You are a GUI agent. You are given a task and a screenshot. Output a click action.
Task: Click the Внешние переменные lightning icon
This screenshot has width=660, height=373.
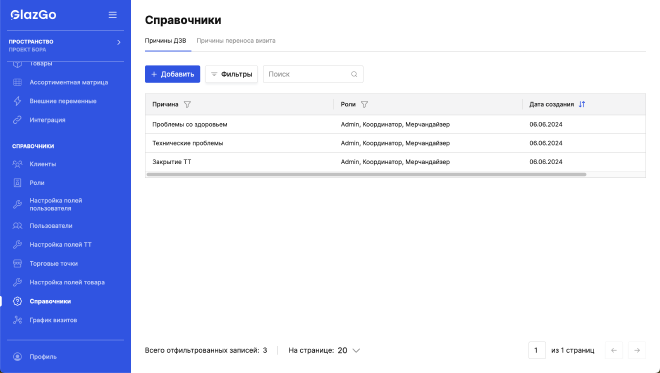17,101
